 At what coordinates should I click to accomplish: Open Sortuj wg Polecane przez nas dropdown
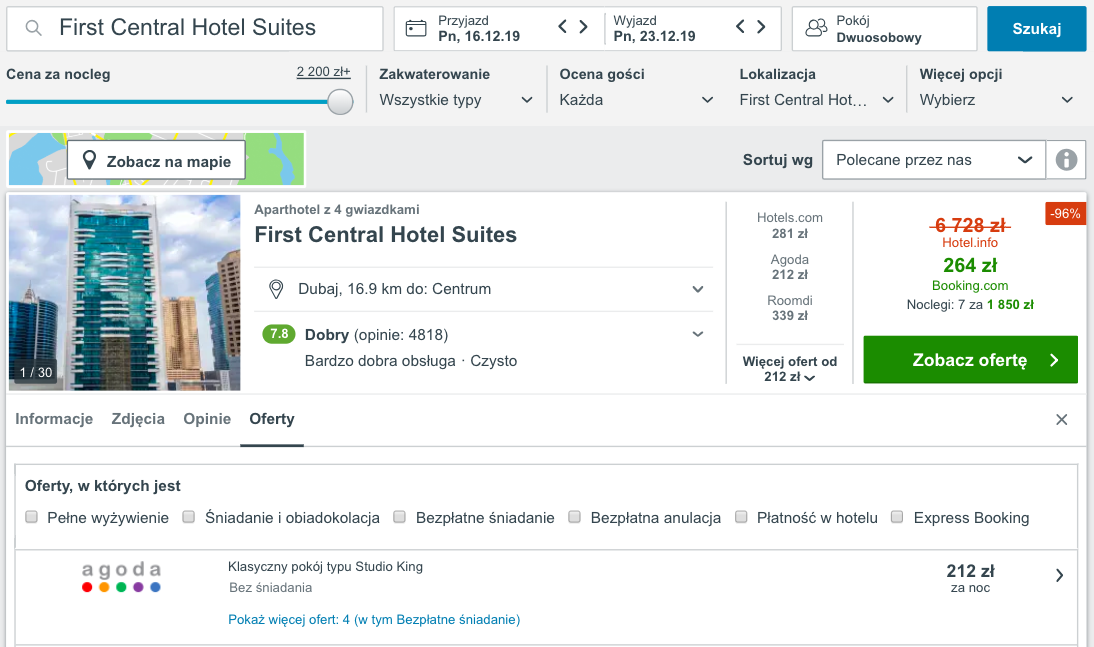[x=934, y=160]
